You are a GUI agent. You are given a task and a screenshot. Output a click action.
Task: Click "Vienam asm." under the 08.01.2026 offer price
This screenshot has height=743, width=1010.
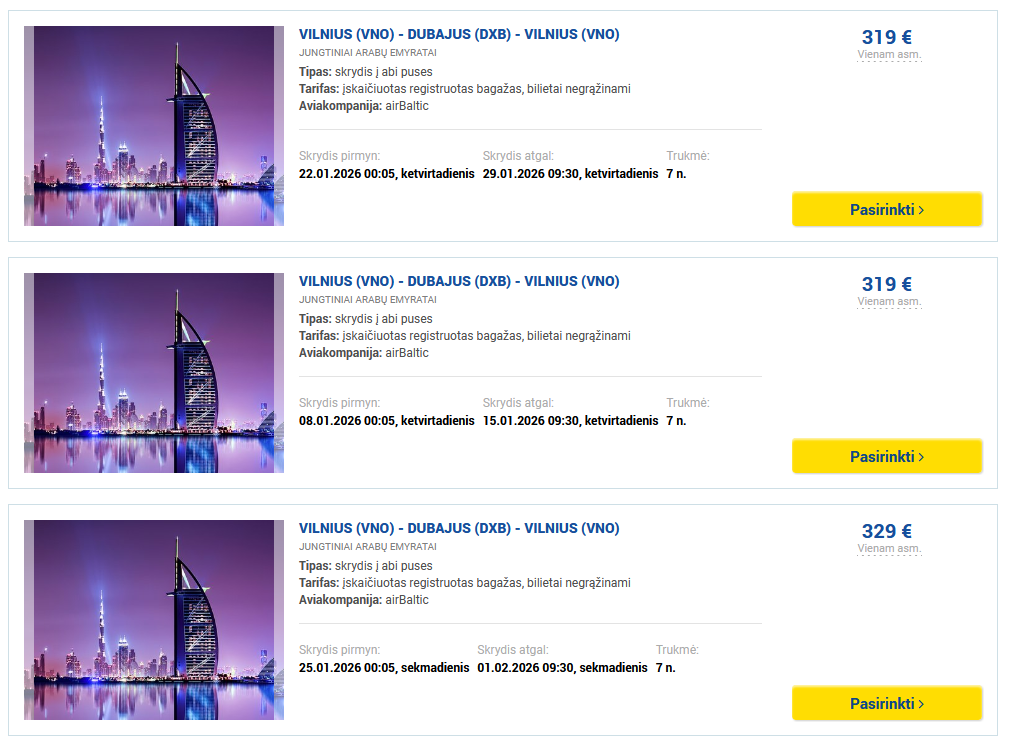click(x=889, y=302)
